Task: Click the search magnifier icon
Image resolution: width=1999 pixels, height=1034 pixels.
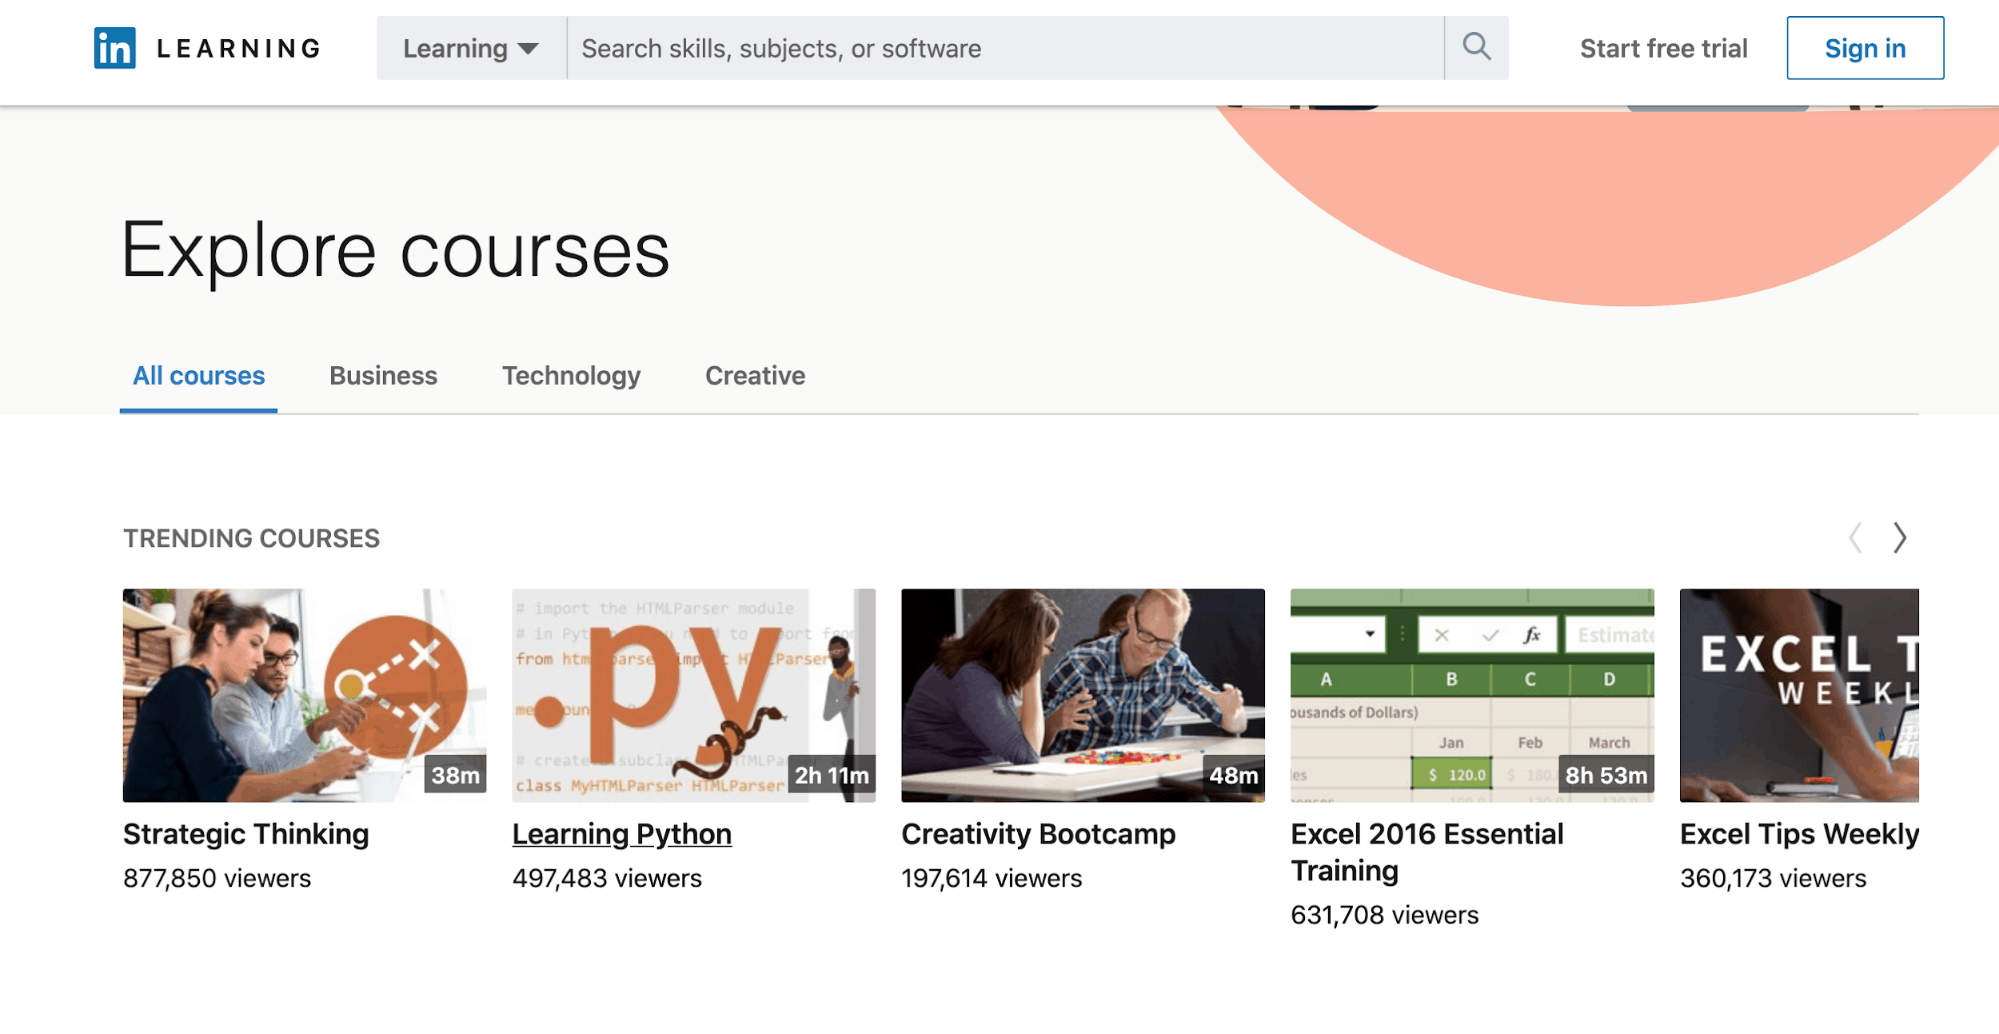Action: (x=1476, y=47)
